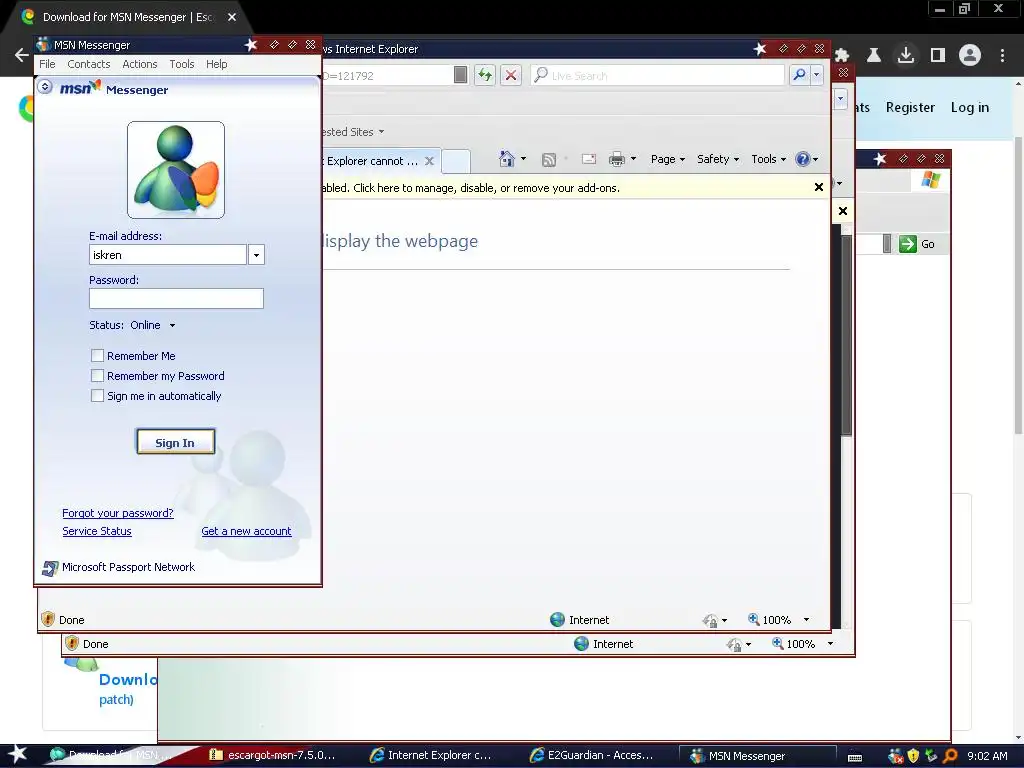Click the back IE window vertical scrollbar
This screenshot has width=1024, height=768.
click(846, 335)
